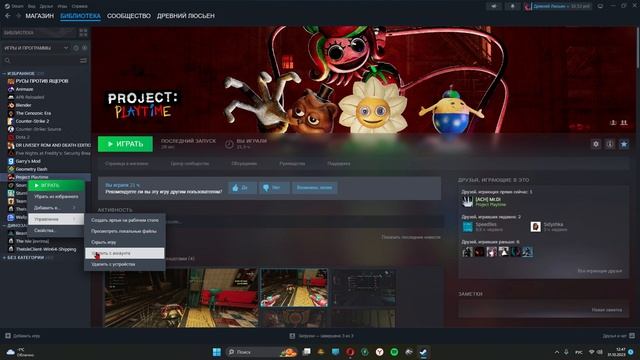
Task: Select Удалить с аккаунта option
Action: [x=125, y=253]
